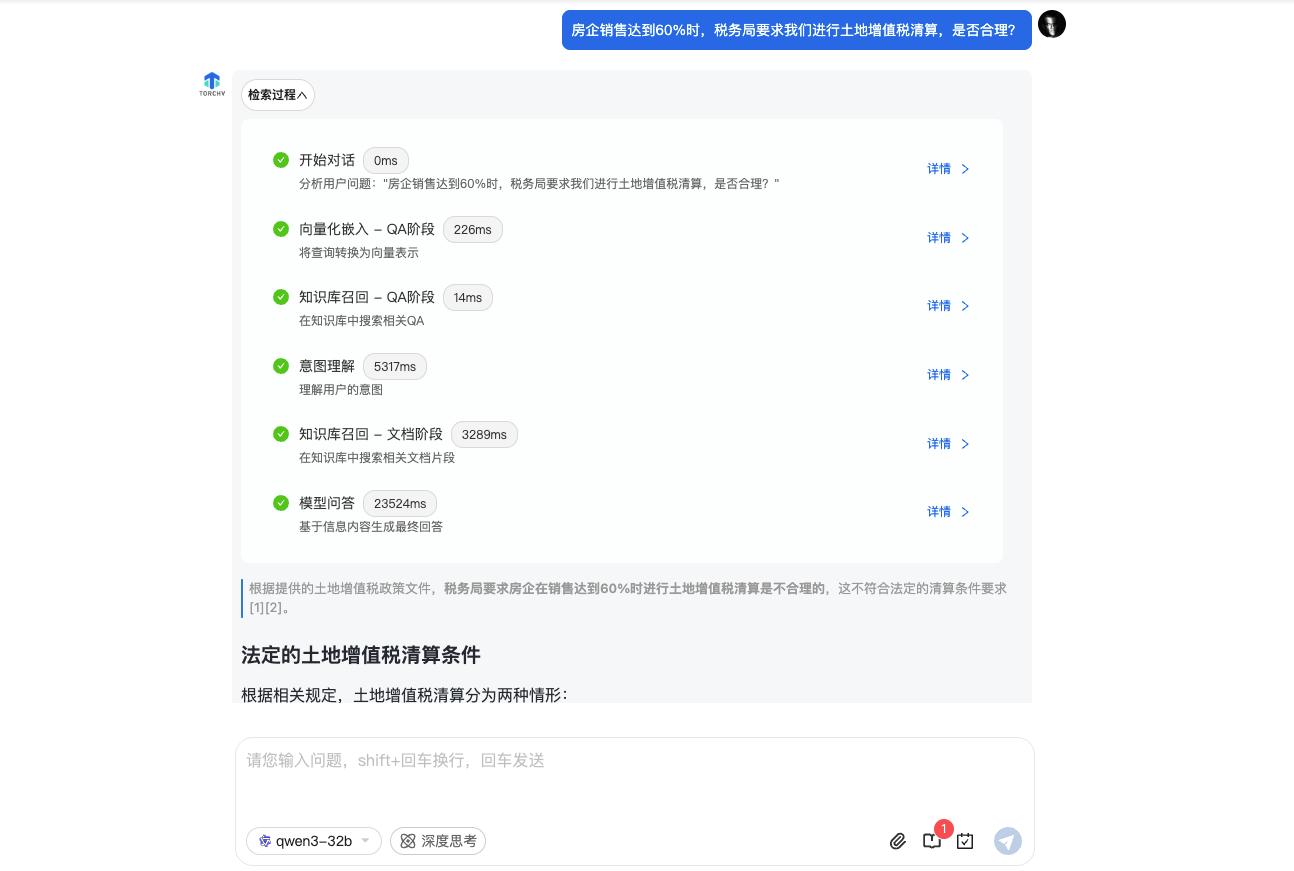The width and height of the screenshot is (1294, 871).
Task: View 详情 of 知识库召回 – QA阶段
Action: point(948,306)
